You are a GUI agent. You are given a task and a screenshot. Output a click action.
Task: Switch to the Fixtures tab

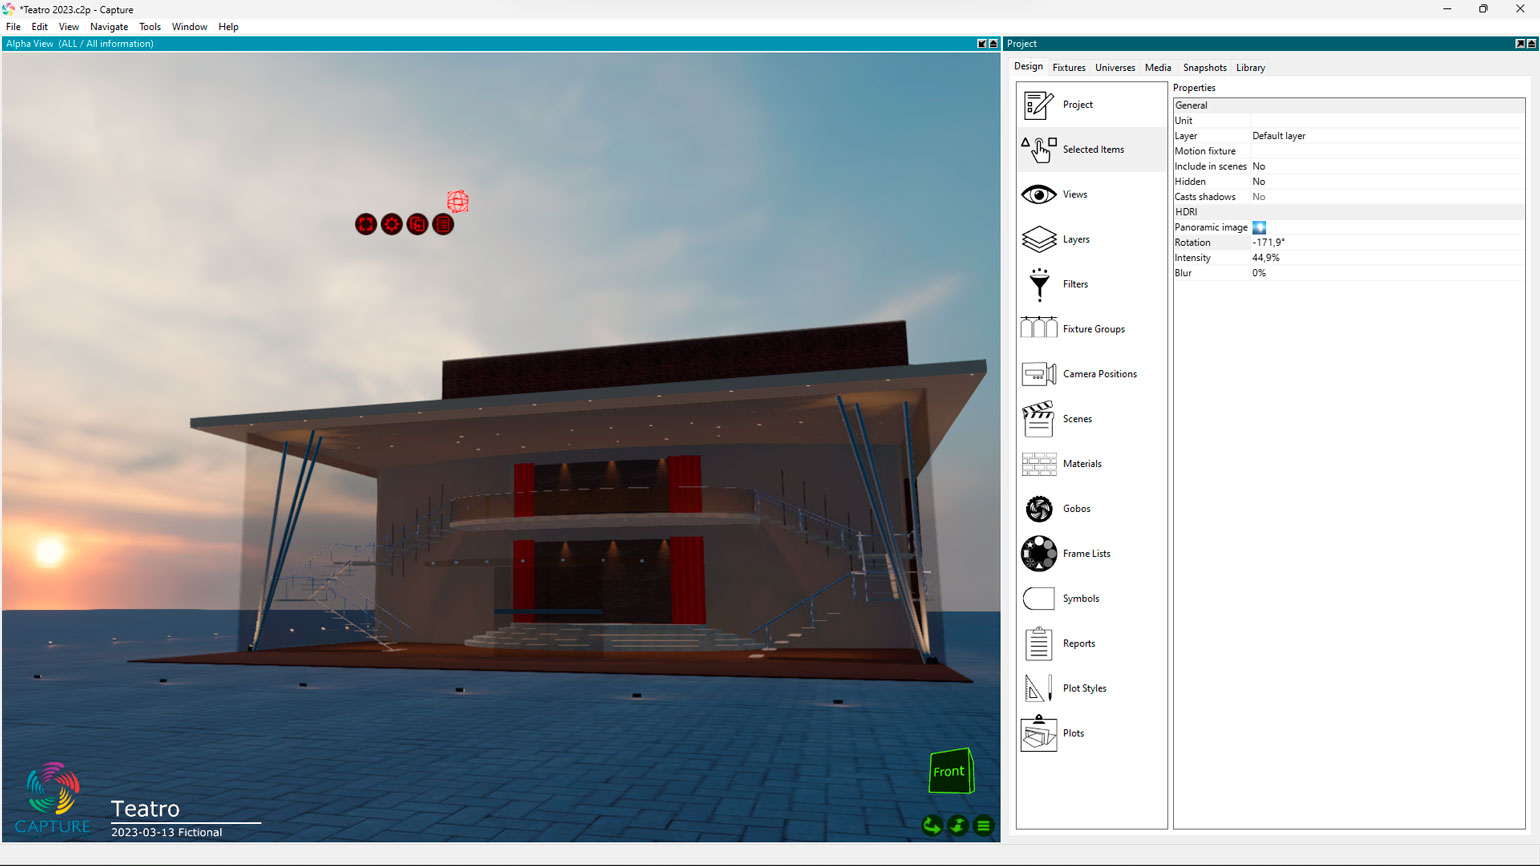pyautogui.click(x=1068, y=68)
